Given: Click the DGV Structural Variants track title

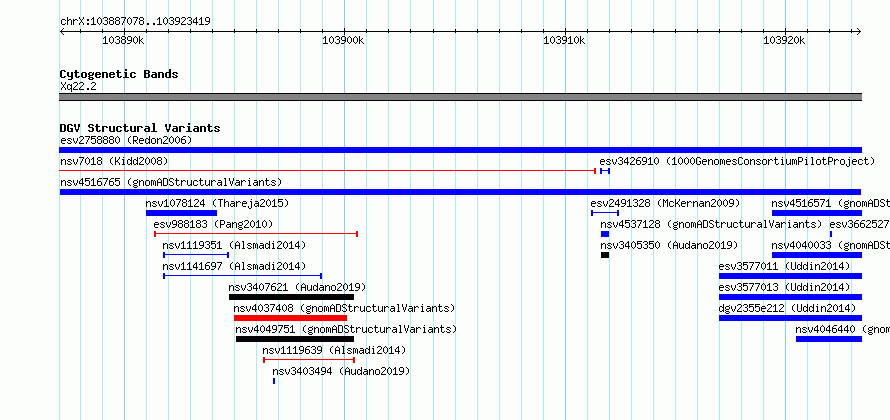Looking at the screenshot, I should pyautogui.click(x=140, y=128).
